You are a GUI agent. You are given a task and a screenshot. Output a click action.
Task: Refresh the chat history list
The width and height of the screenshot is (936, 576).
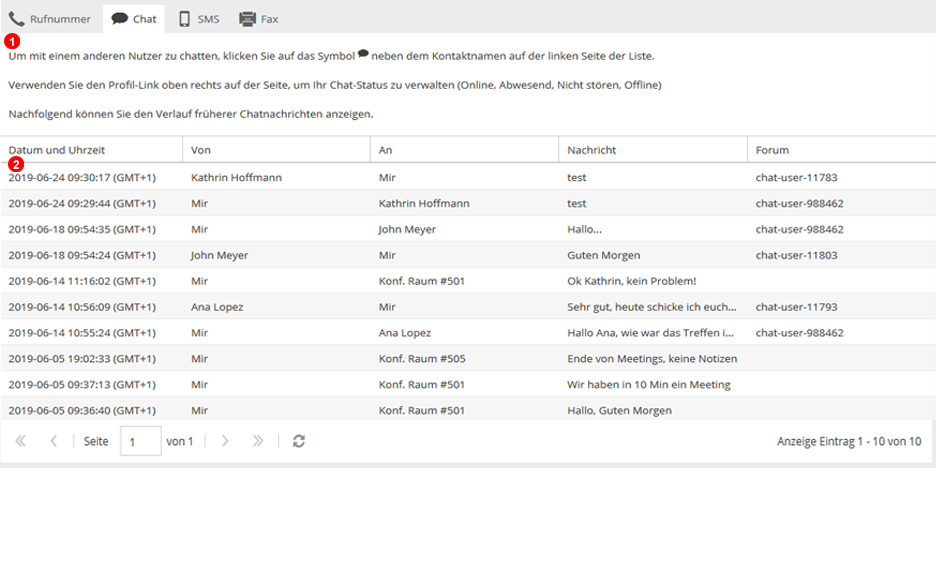(298, 441)
